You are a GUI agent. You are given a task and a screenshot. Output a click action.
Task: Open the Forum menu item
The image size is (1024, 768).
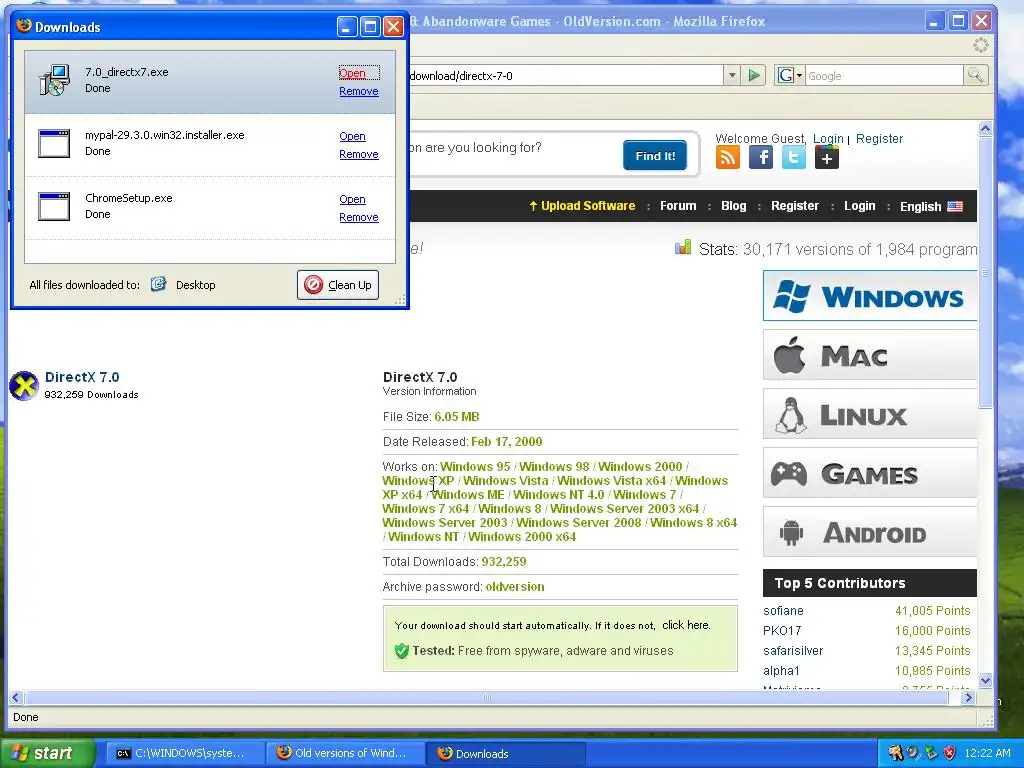678,206
